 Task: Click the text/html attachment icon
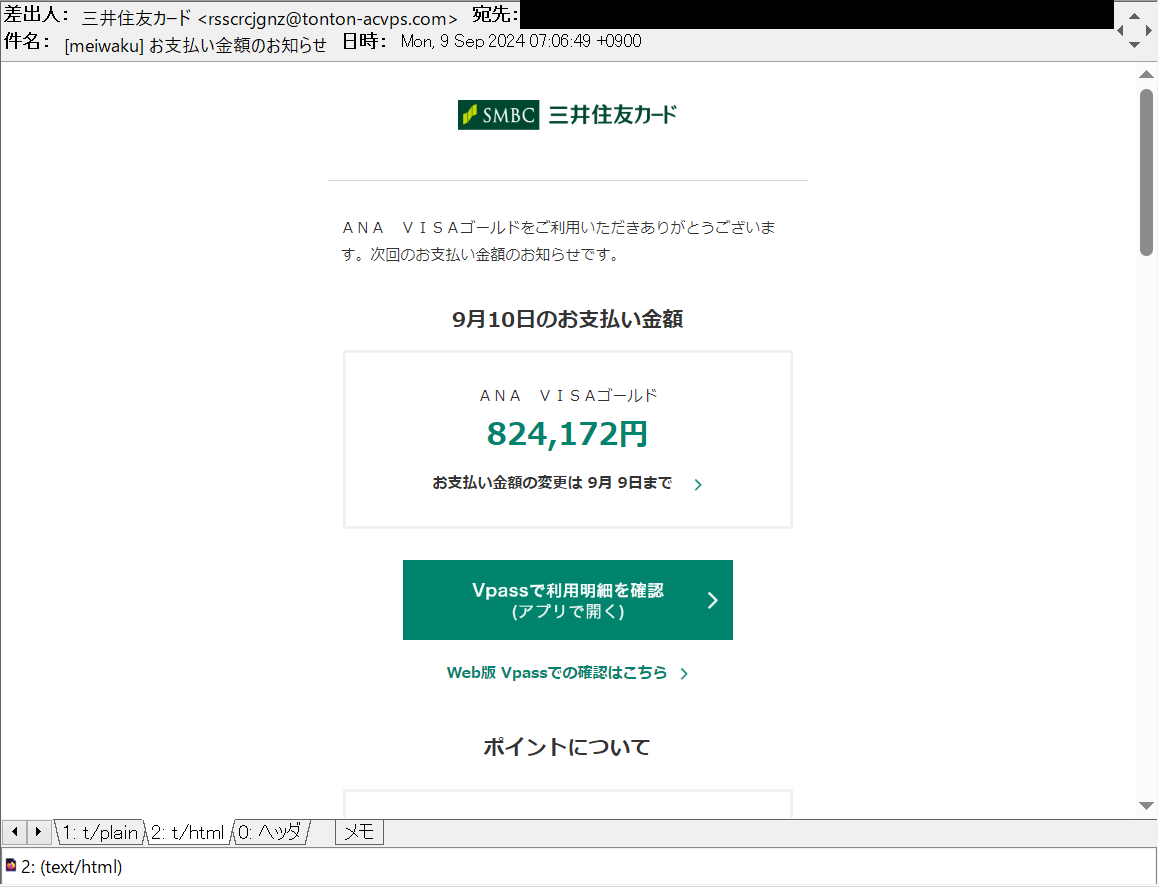point(10,865)
